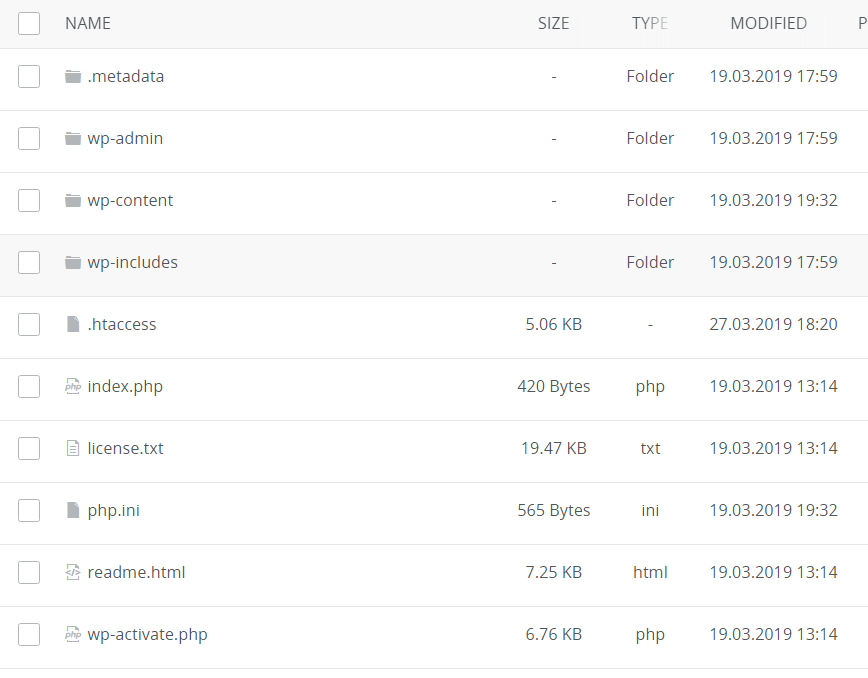This screenshot has height=678, width=868.
Task: Check the box for wp-content folder
Action: (29, 200)
